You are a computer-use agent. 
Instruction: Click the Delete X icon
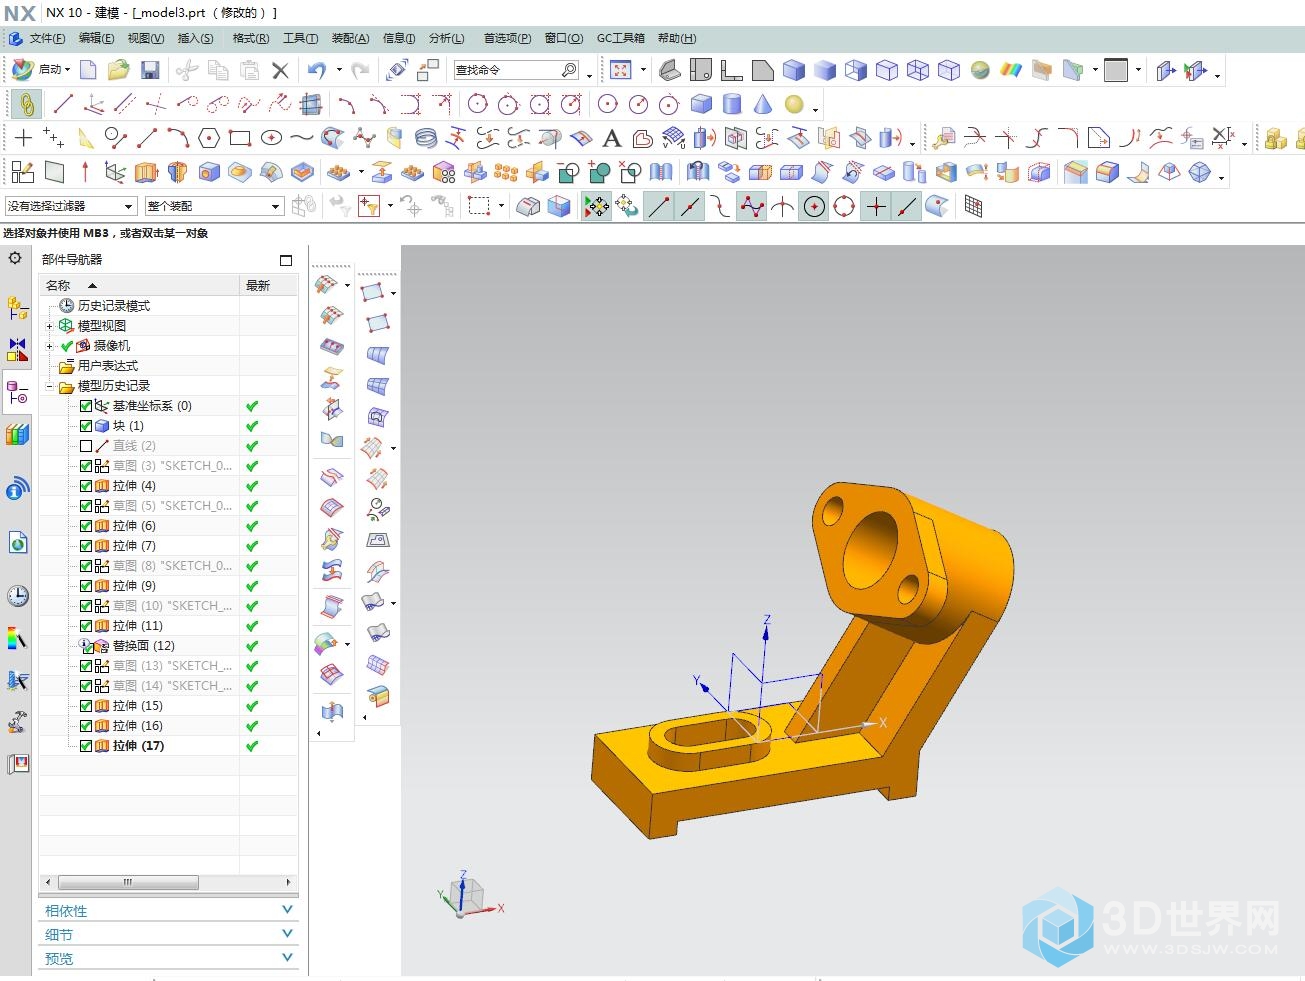click(280, 70)
